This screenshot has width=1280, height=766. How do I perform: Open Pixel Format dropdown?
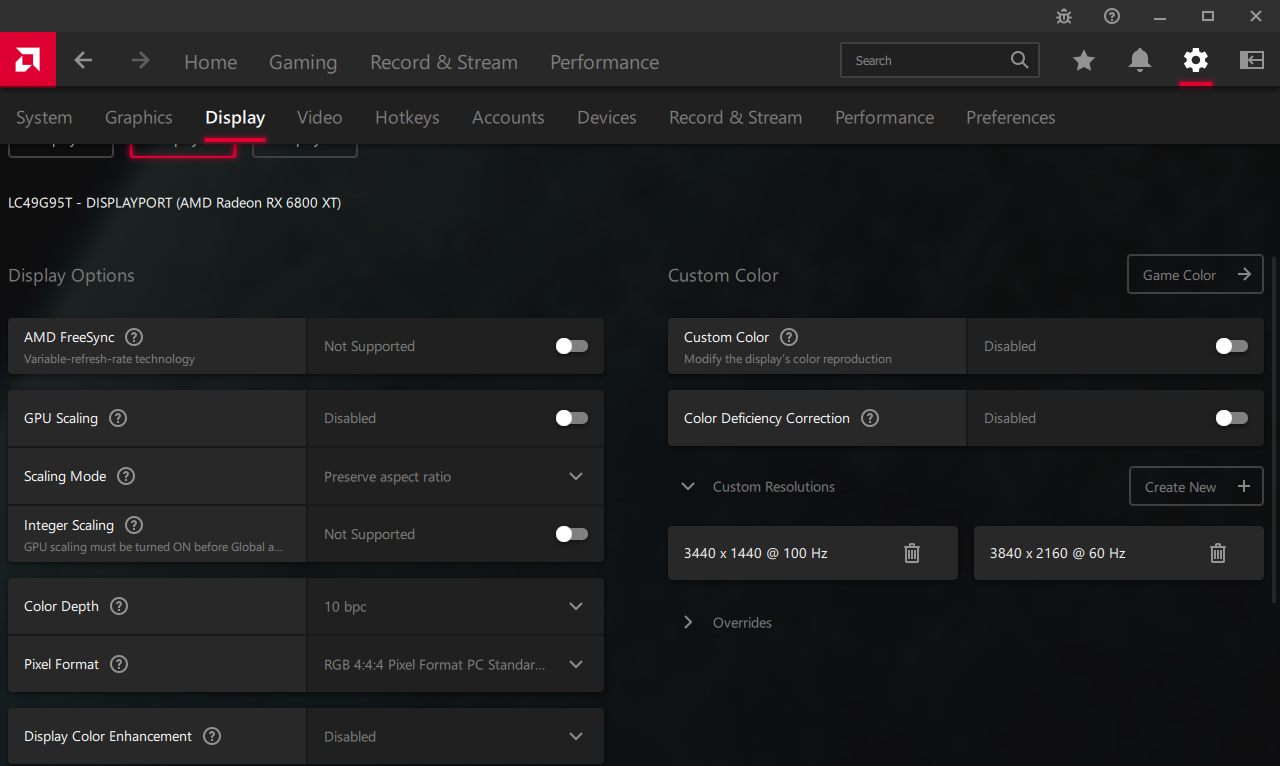pyautogui.click(x=456, y=664)
